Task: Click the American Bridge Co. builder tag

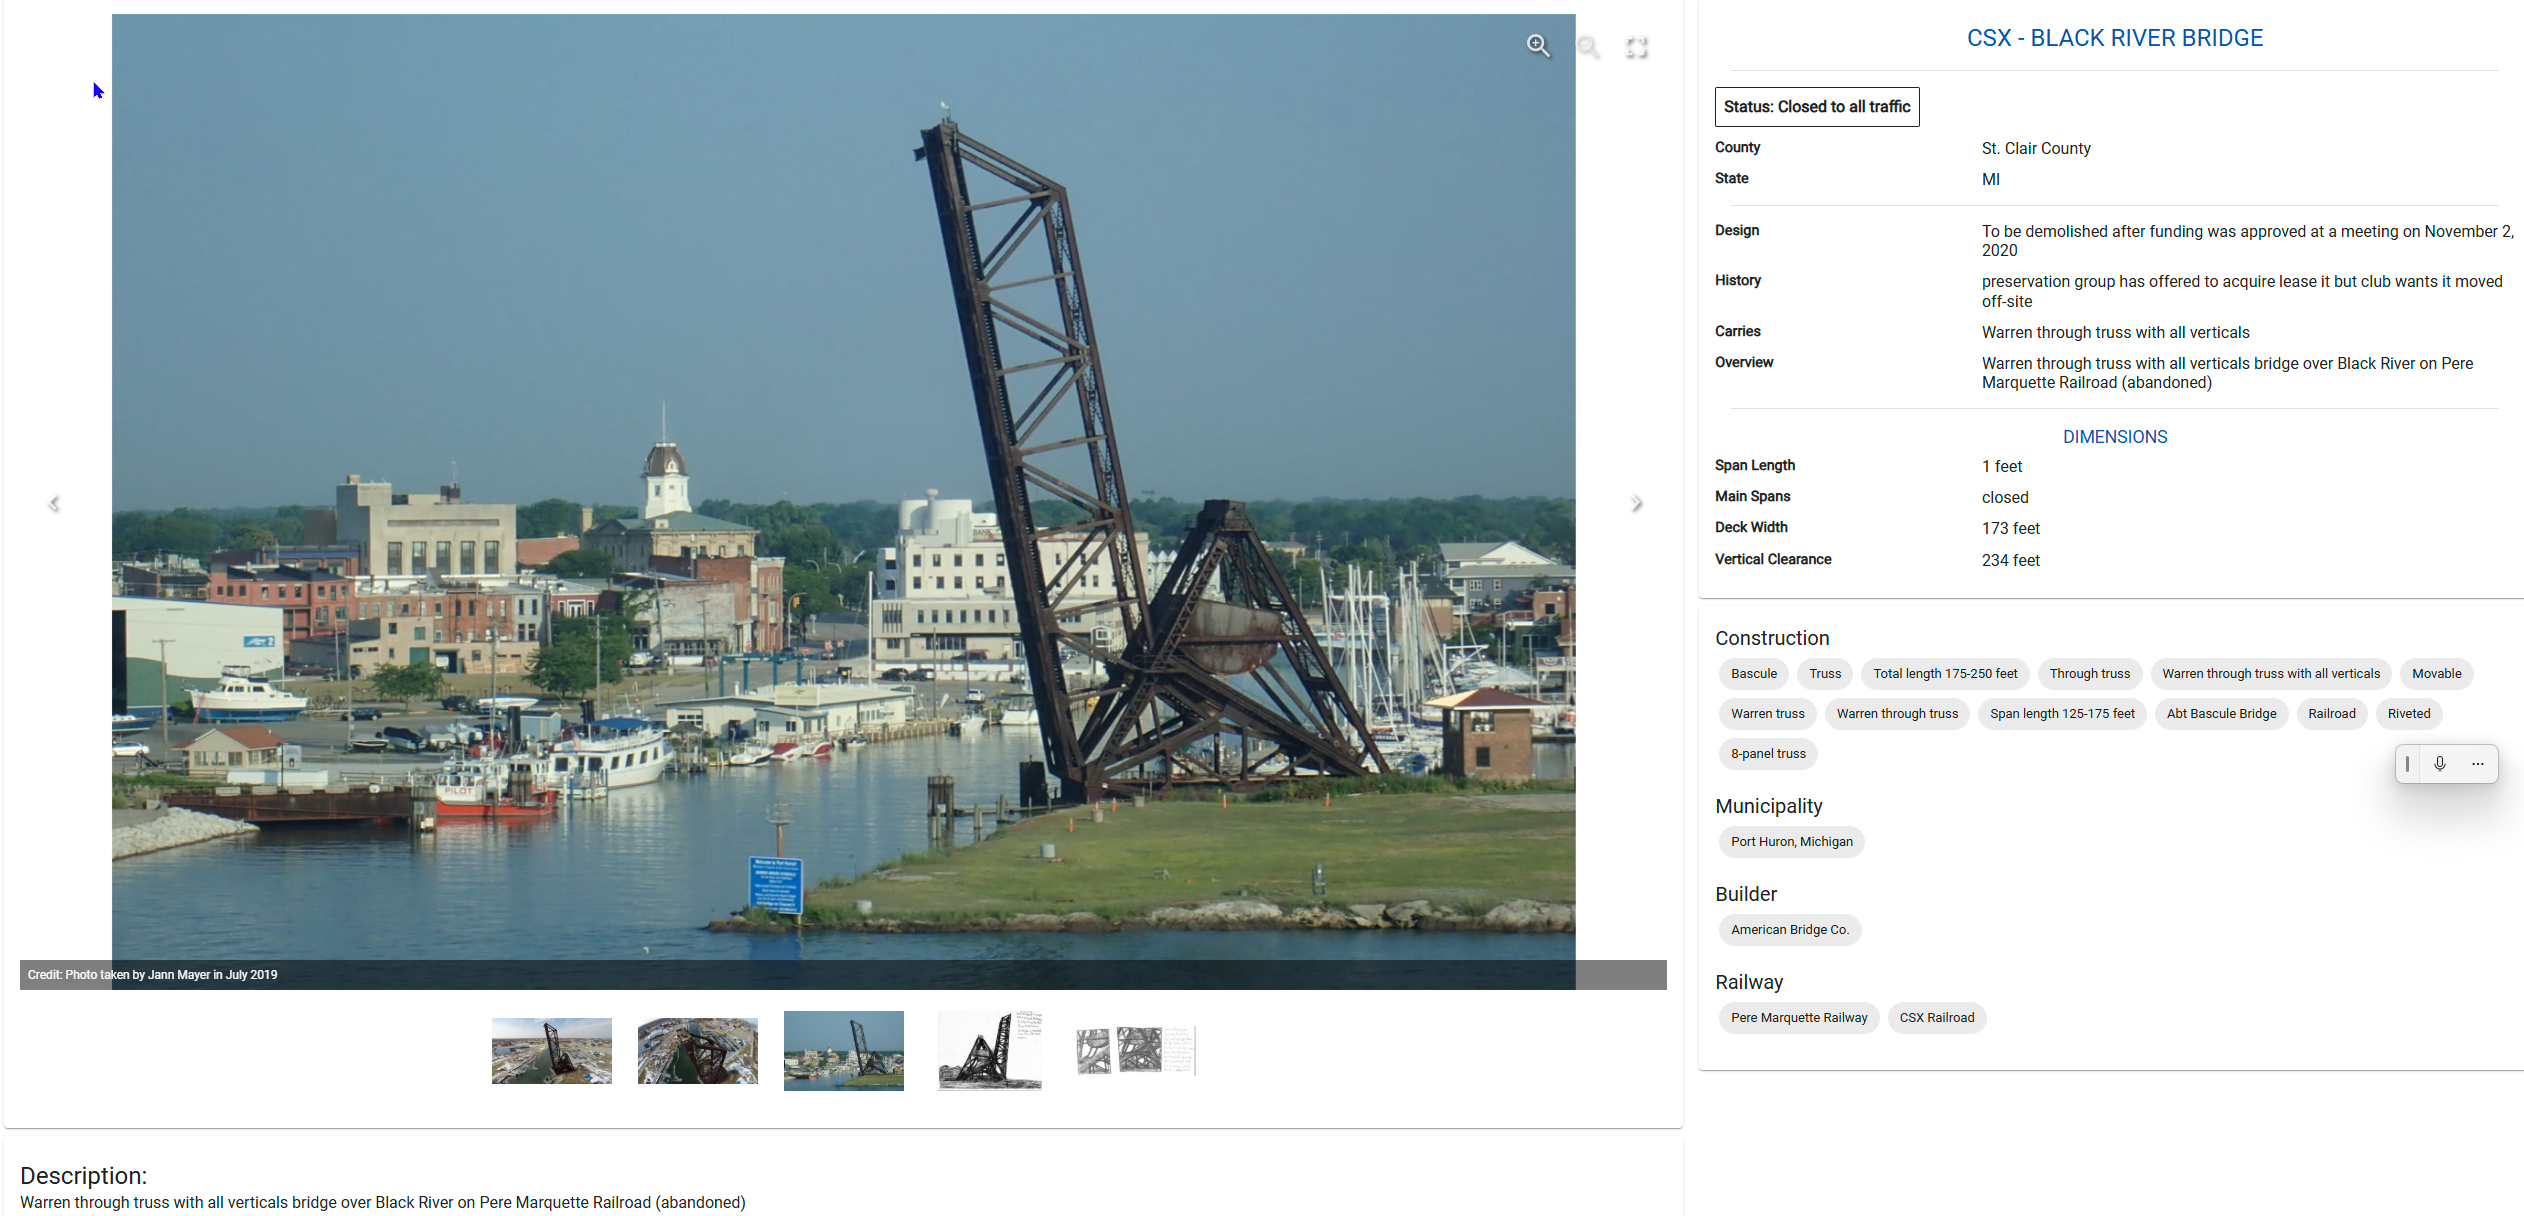Action: click(1790, 929)
